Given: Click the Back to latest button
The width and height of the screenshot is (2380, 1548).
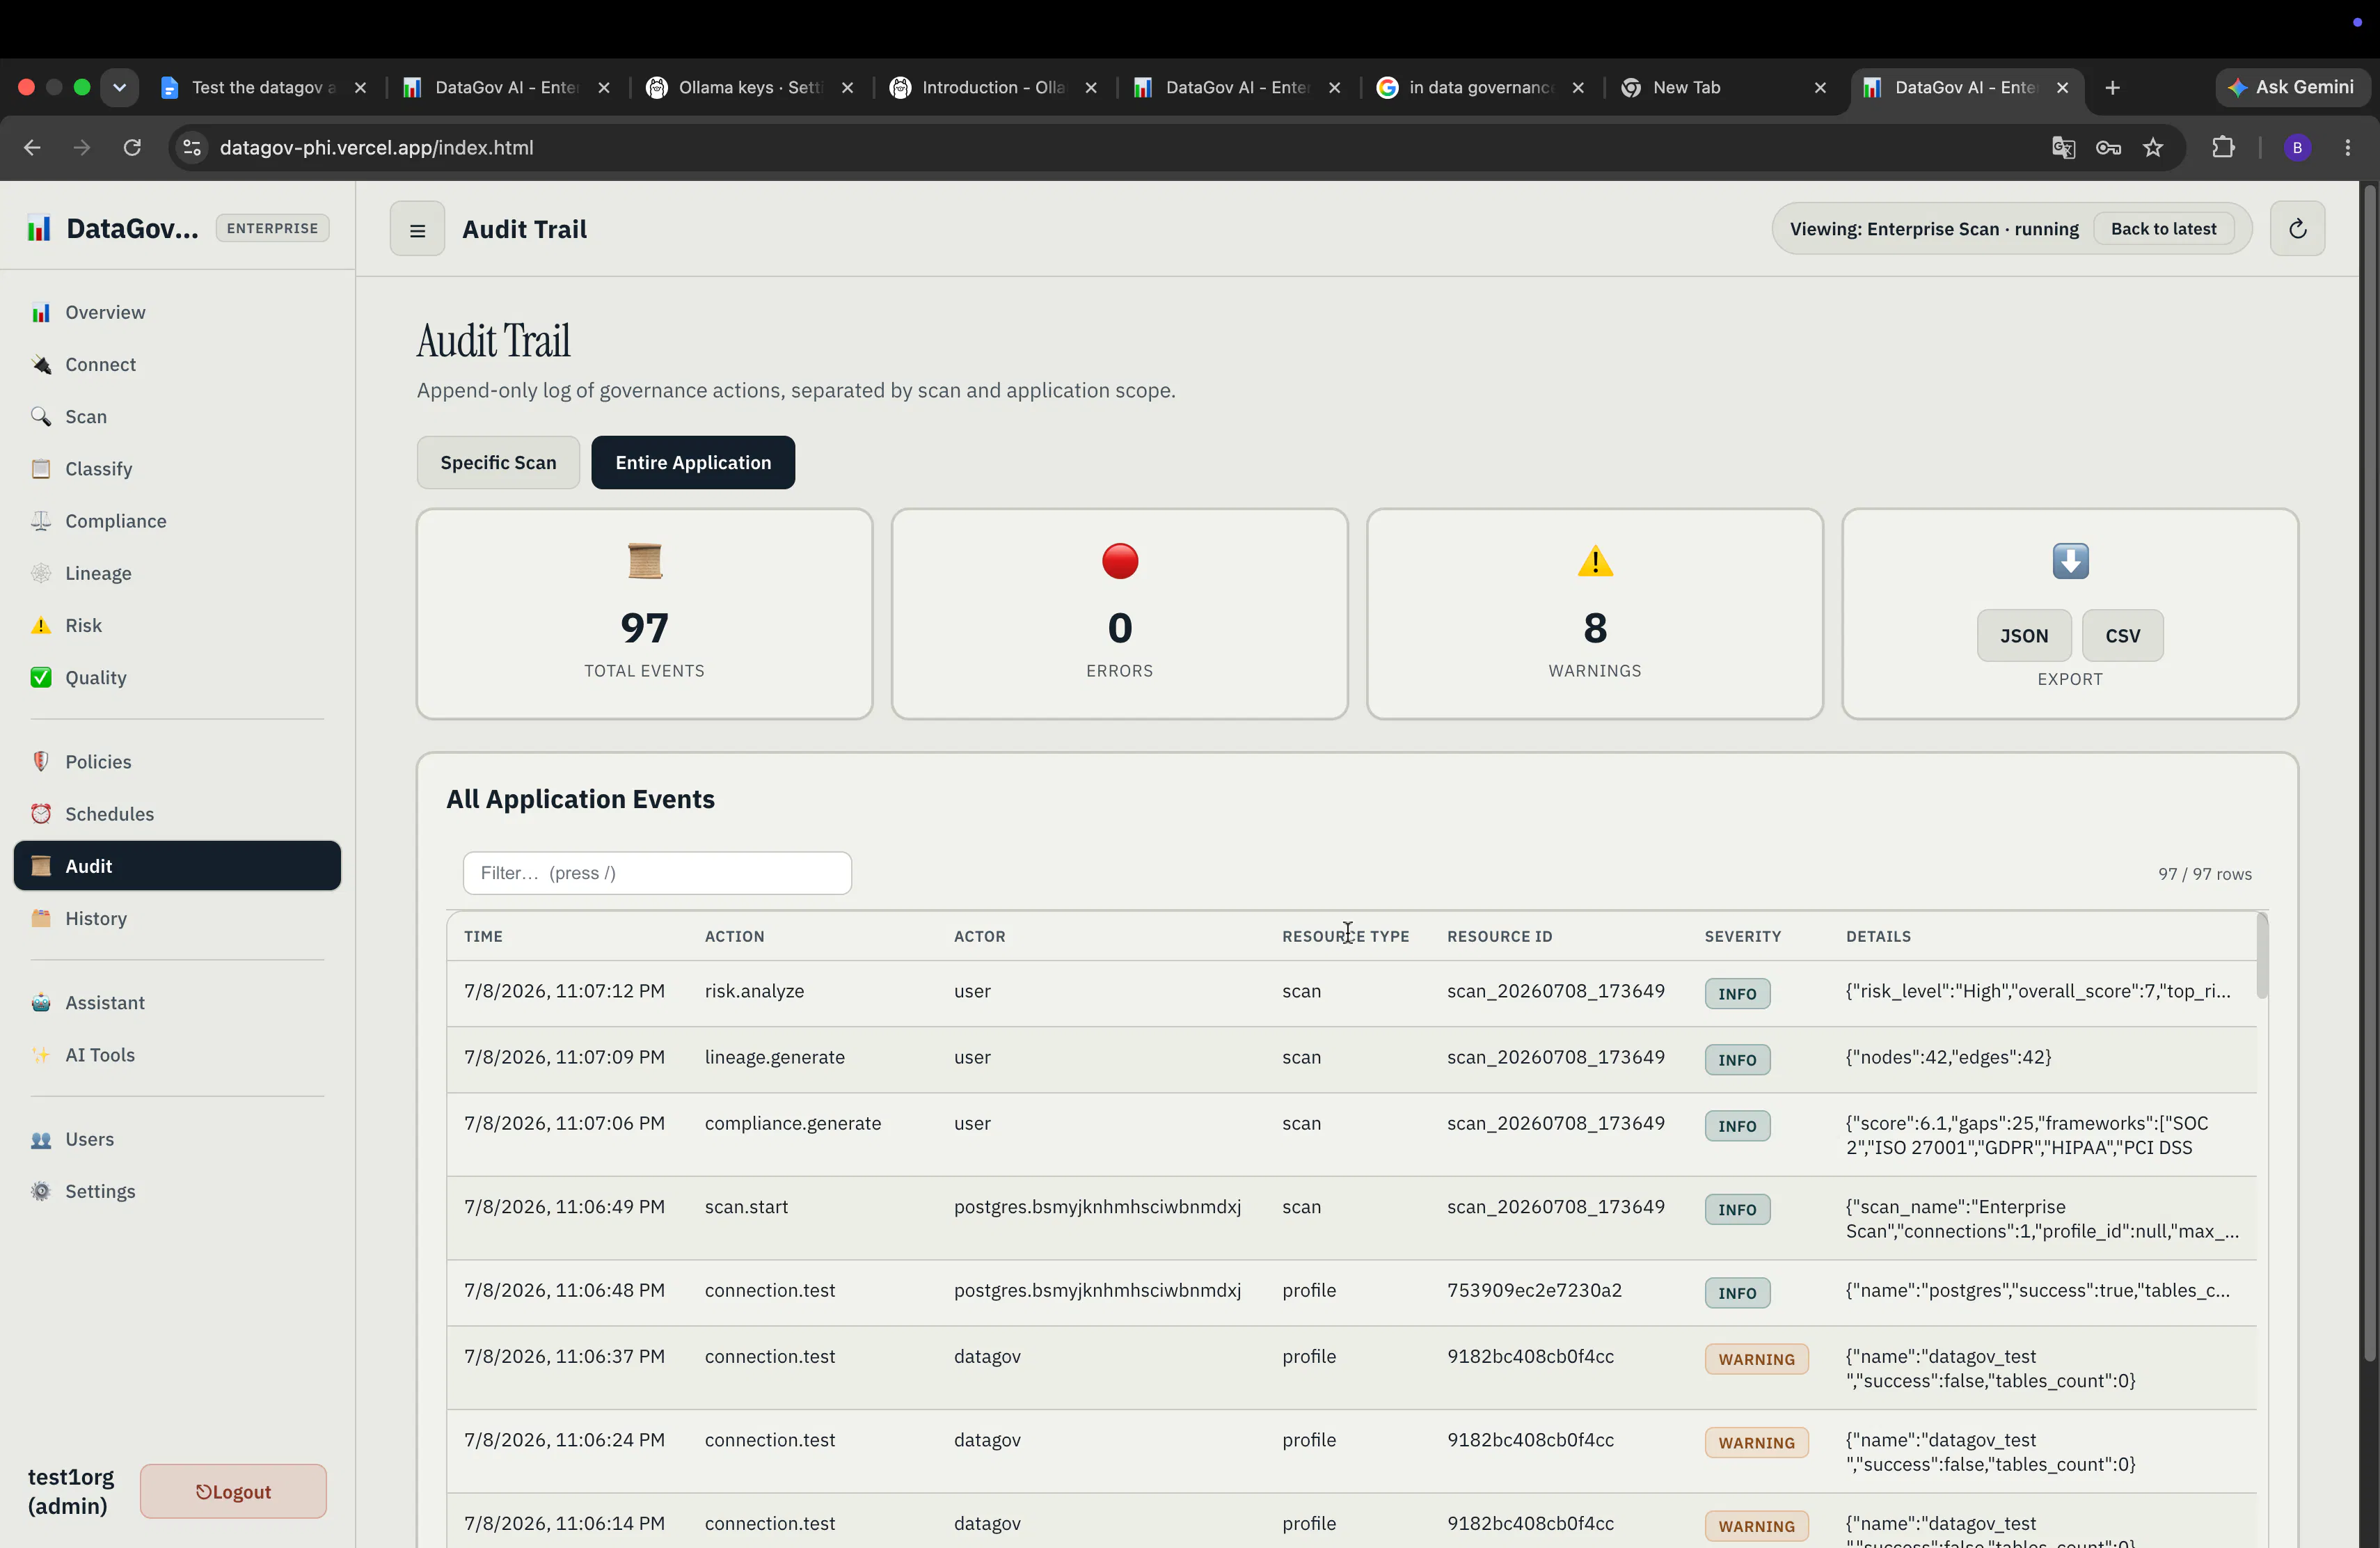Looking at the screenshot, I should (x=2163, y=229).
